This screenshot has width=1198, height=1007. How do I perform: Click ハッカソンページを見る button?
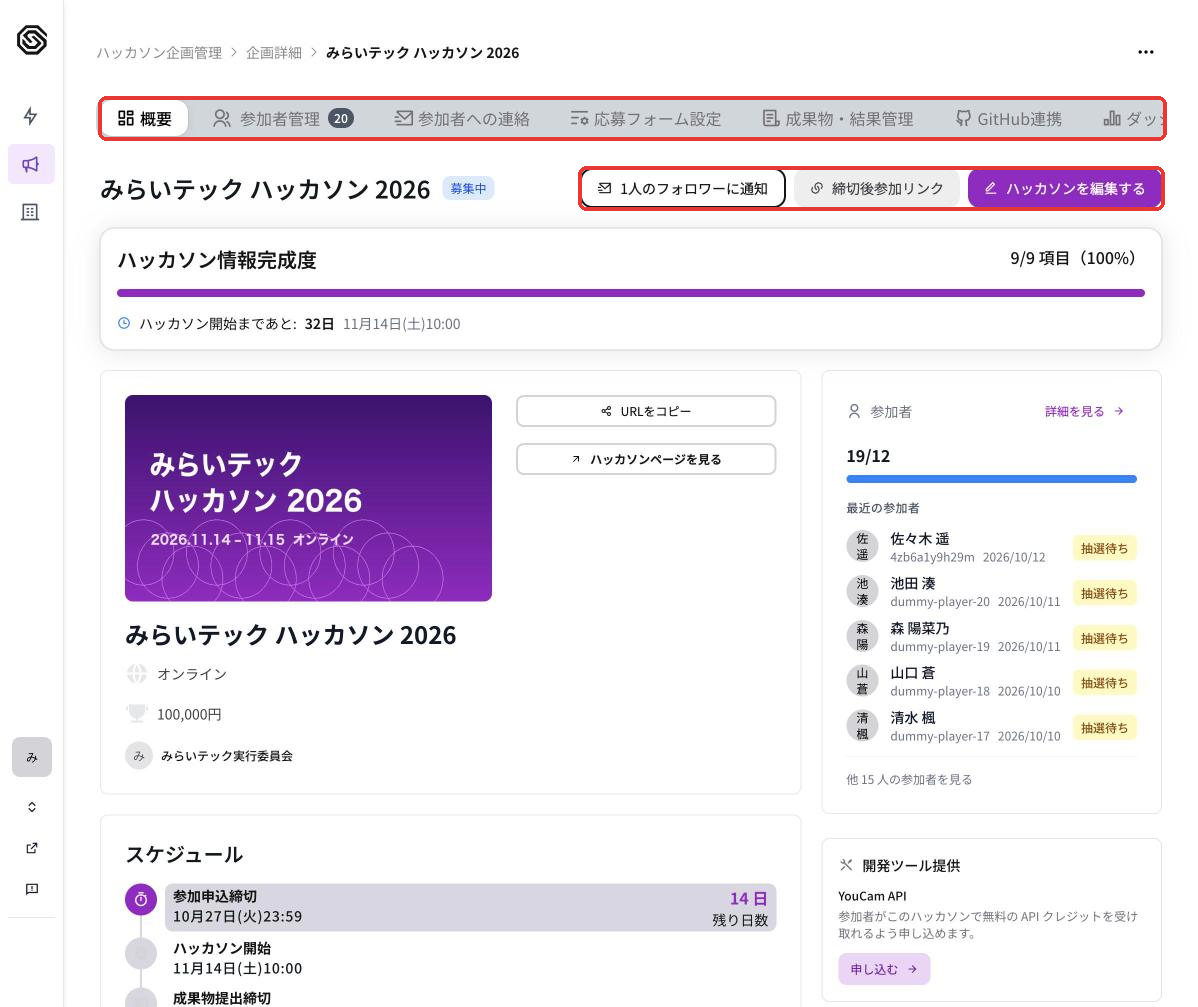tap(646, 459)
